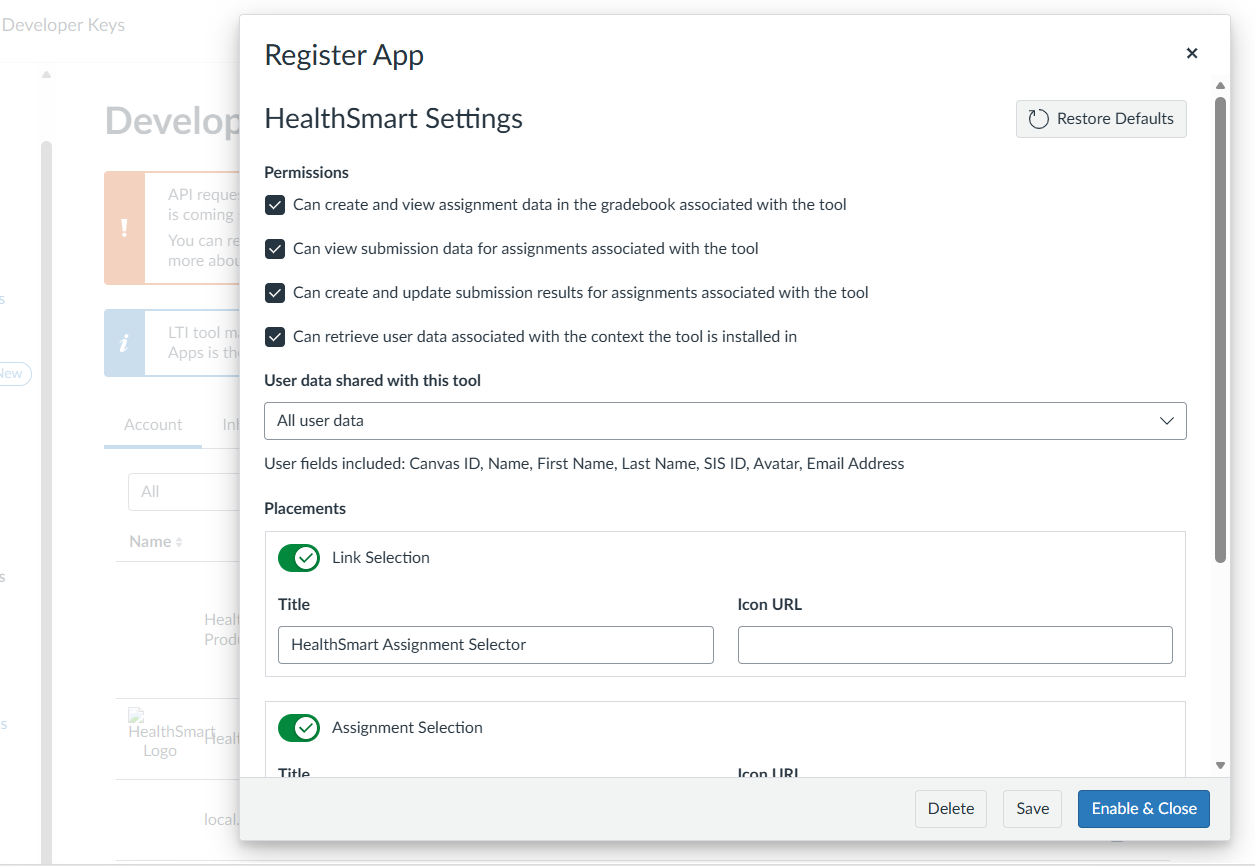
Task: Click the Delete button
Action: click(951, 809)
